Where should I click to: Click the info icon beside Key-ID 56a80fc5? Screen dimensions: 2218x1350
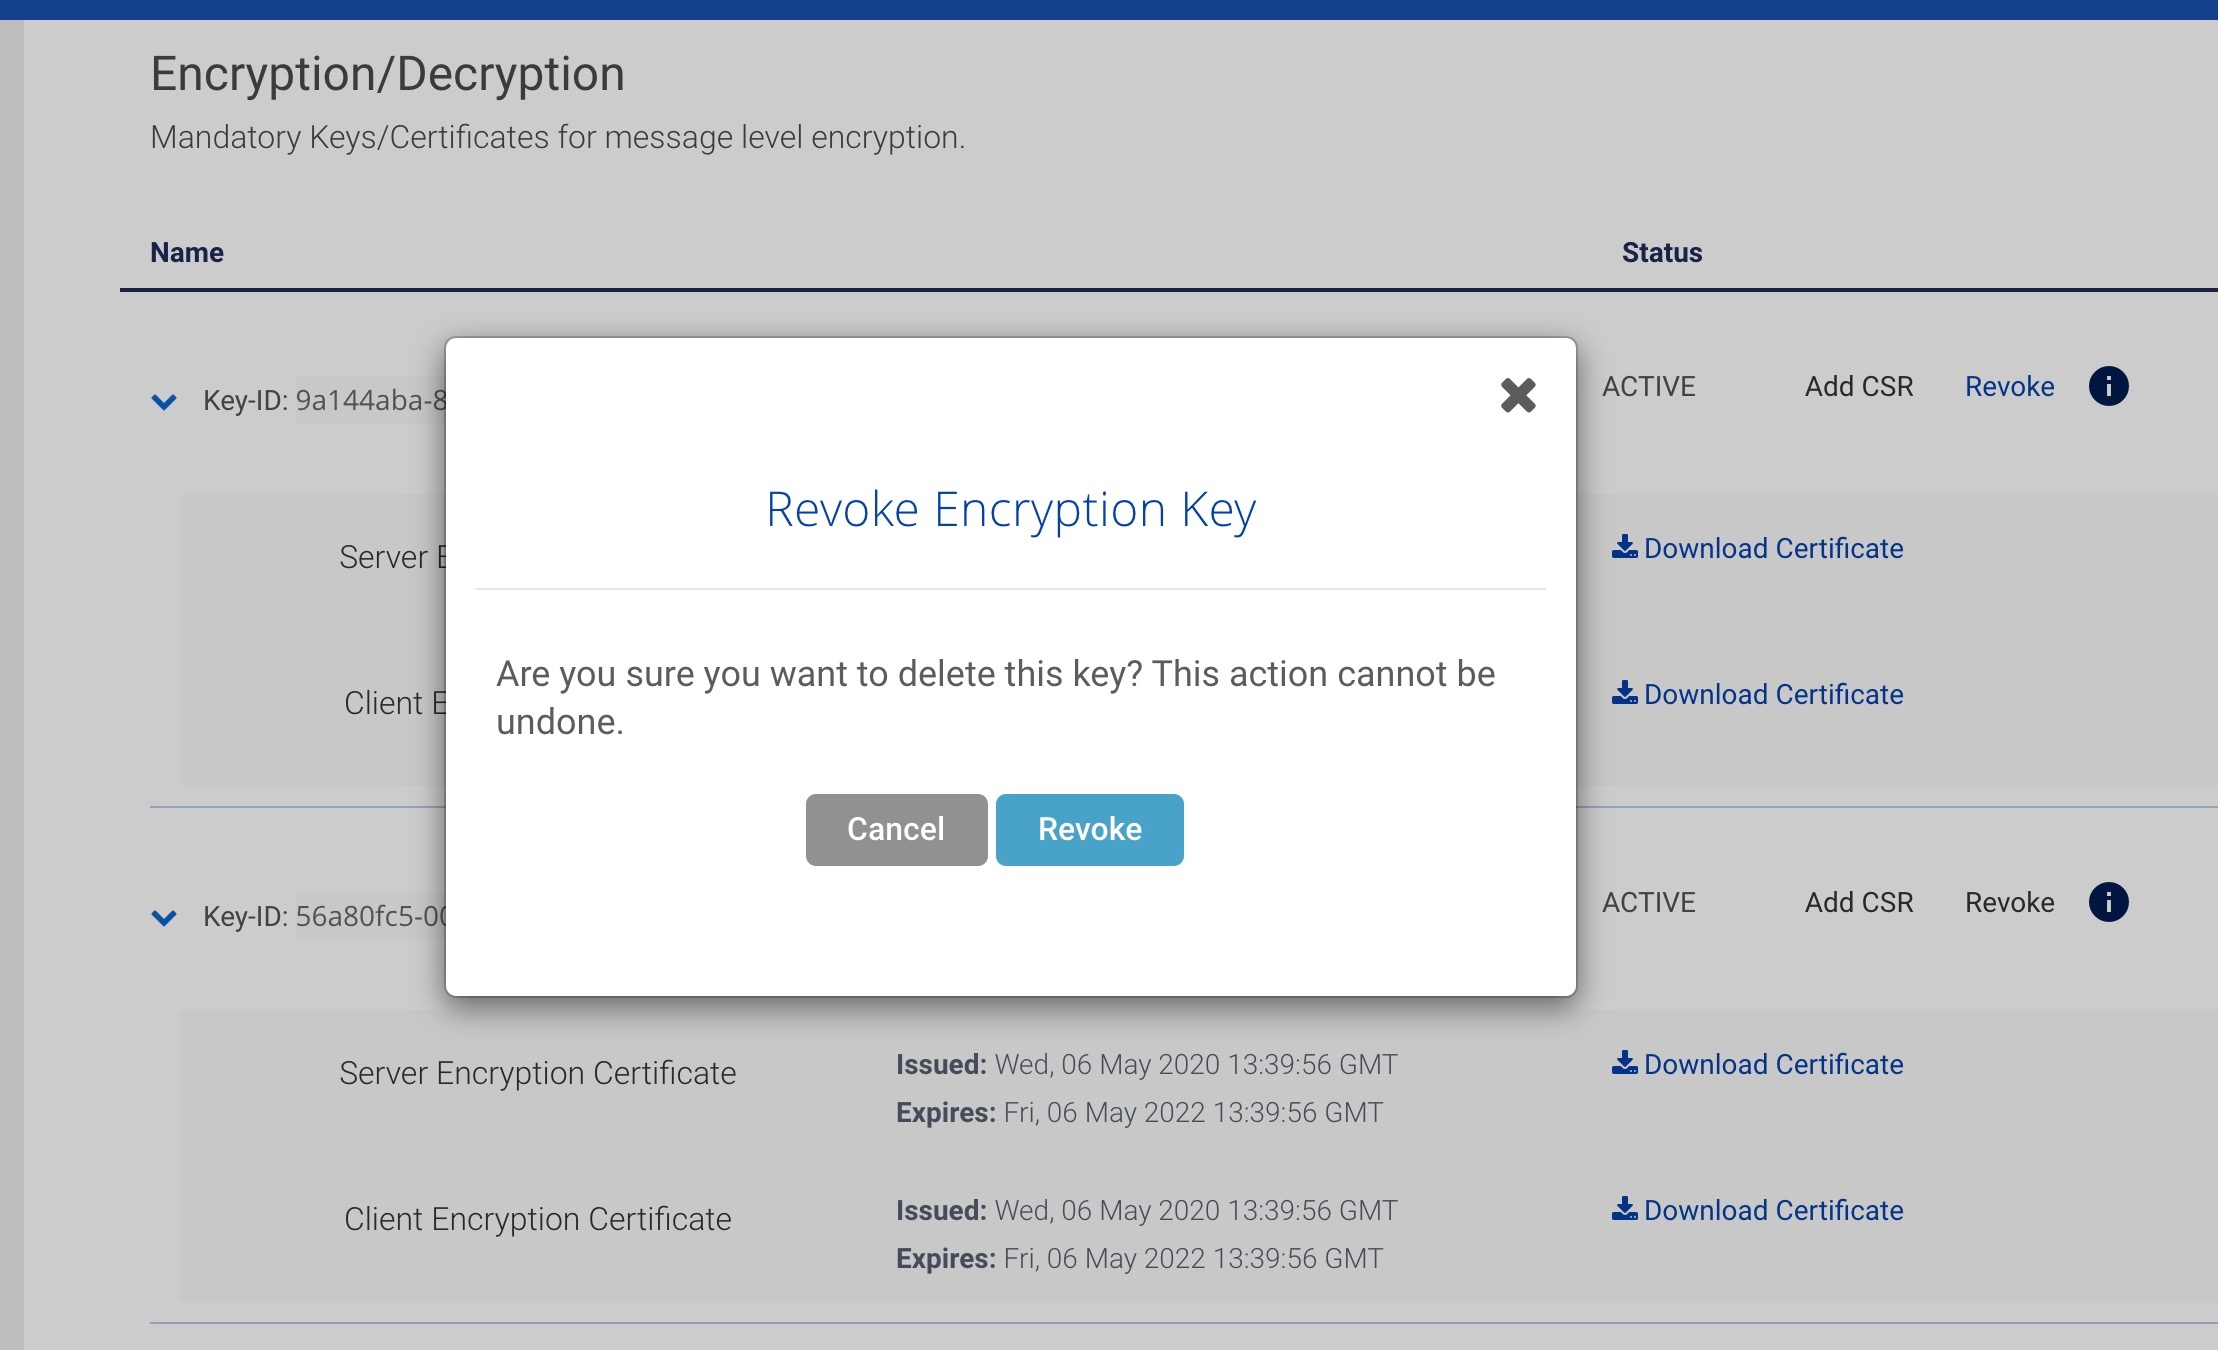coord(2109,903)
